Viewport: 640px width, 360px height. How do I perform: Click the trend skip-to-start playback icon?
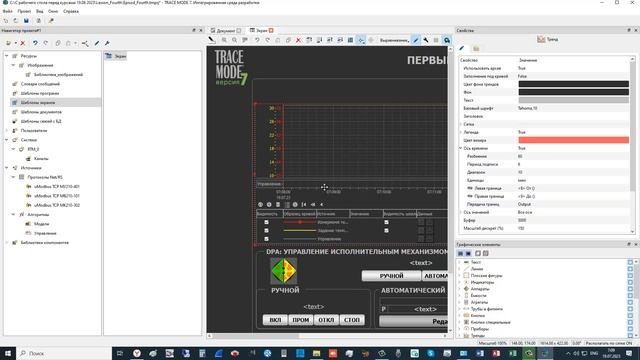click(x=304, y=204)
